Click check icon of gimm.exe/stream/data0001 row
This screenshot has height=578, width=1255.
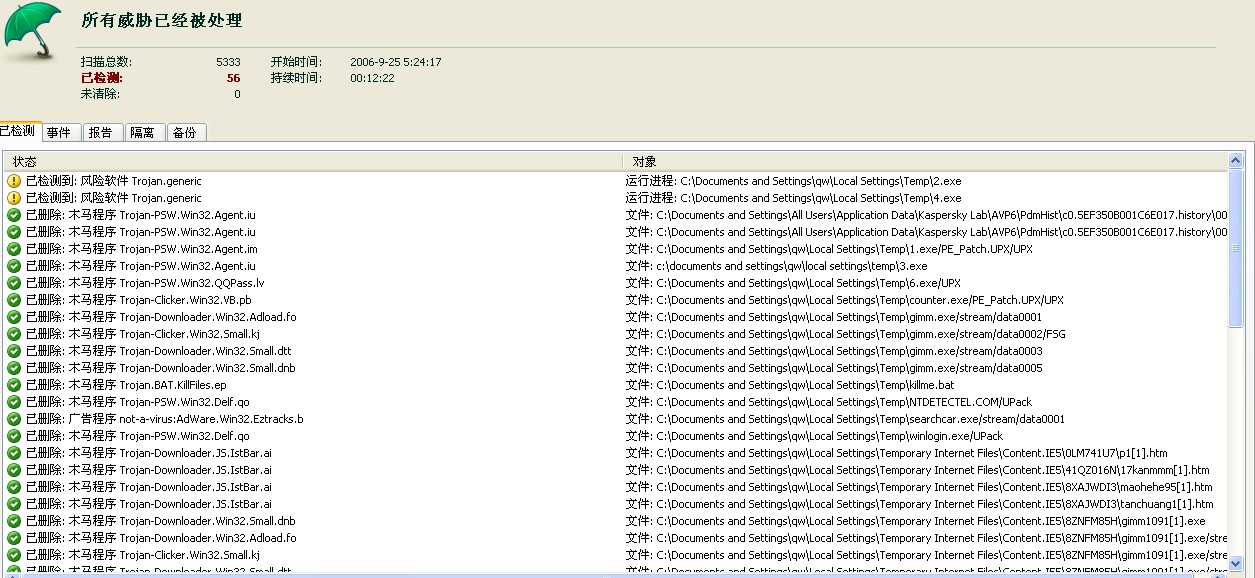[14, 317]
